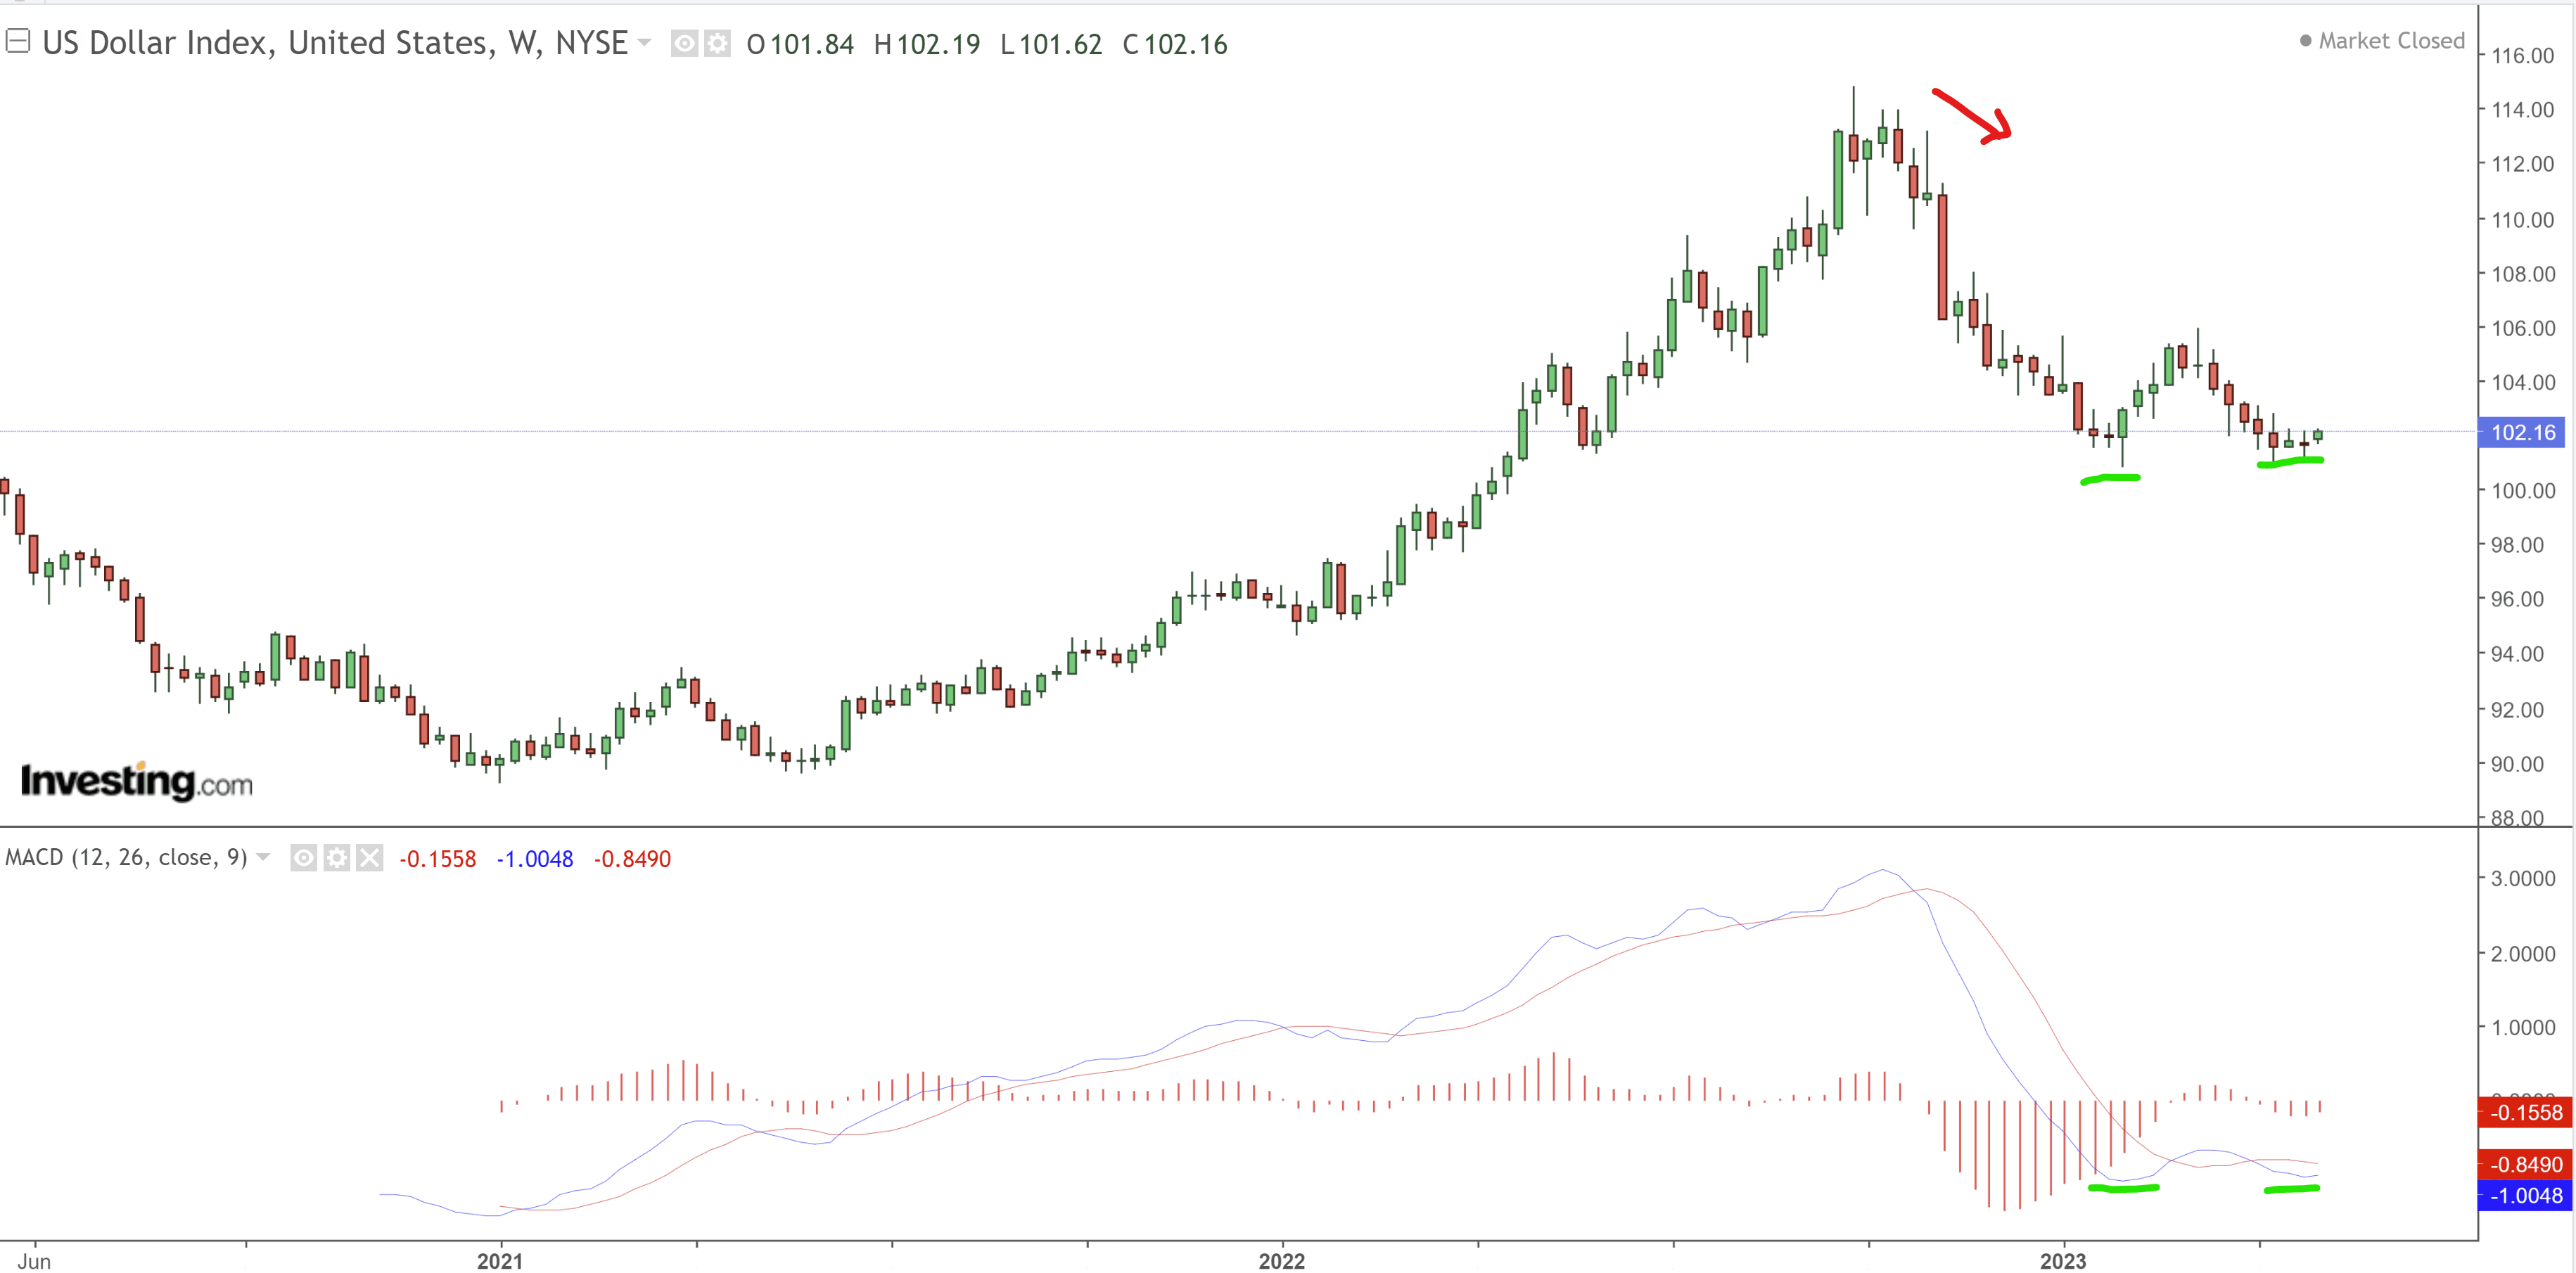The image size is (2576, 1273).
Task: Open the US Dollar Index symbol dropdown arrow
Action: [644, 43]
